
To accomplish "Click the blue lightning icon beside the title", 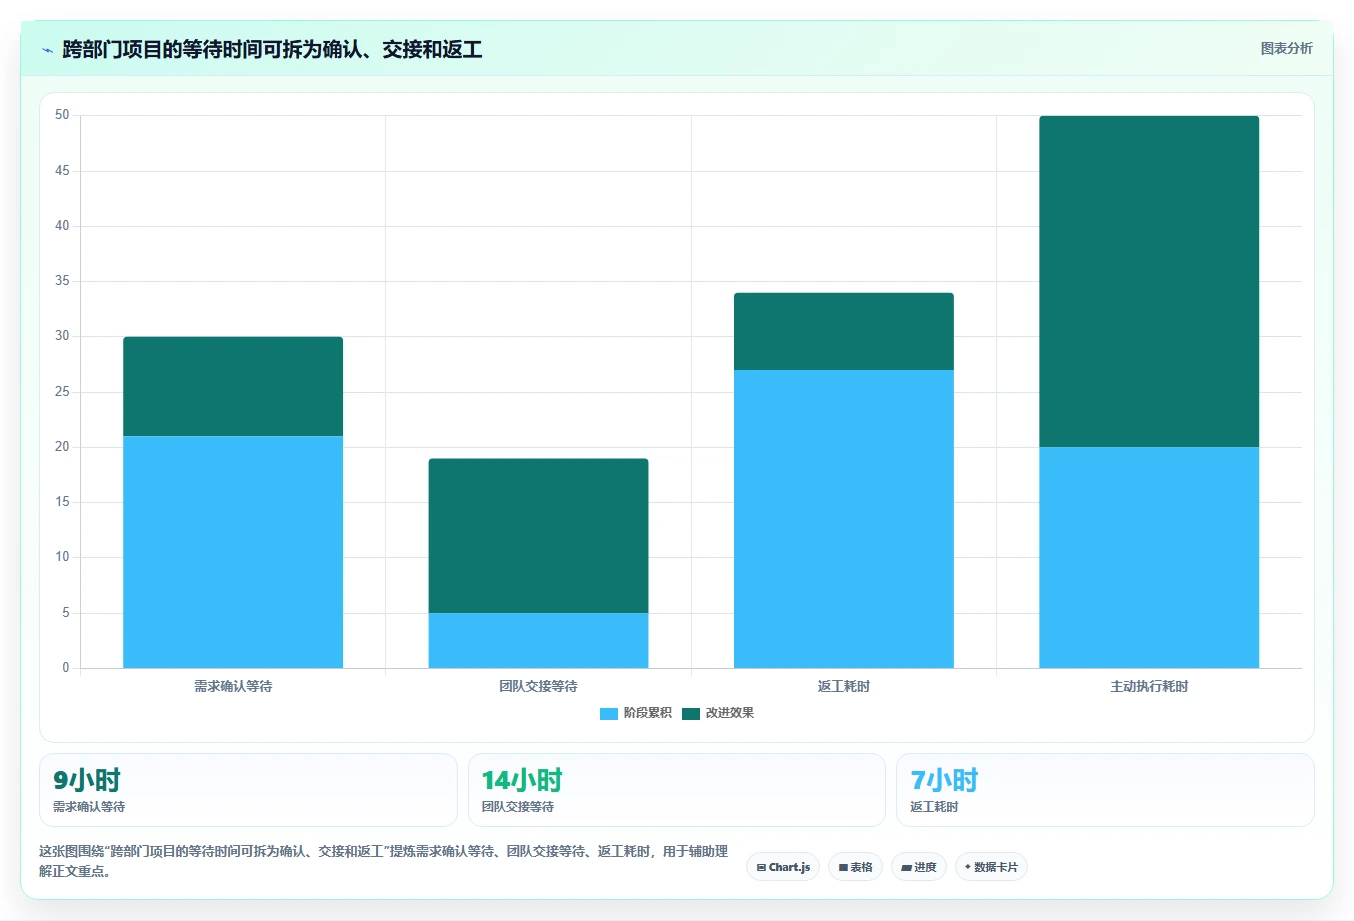I will (47, 50).
